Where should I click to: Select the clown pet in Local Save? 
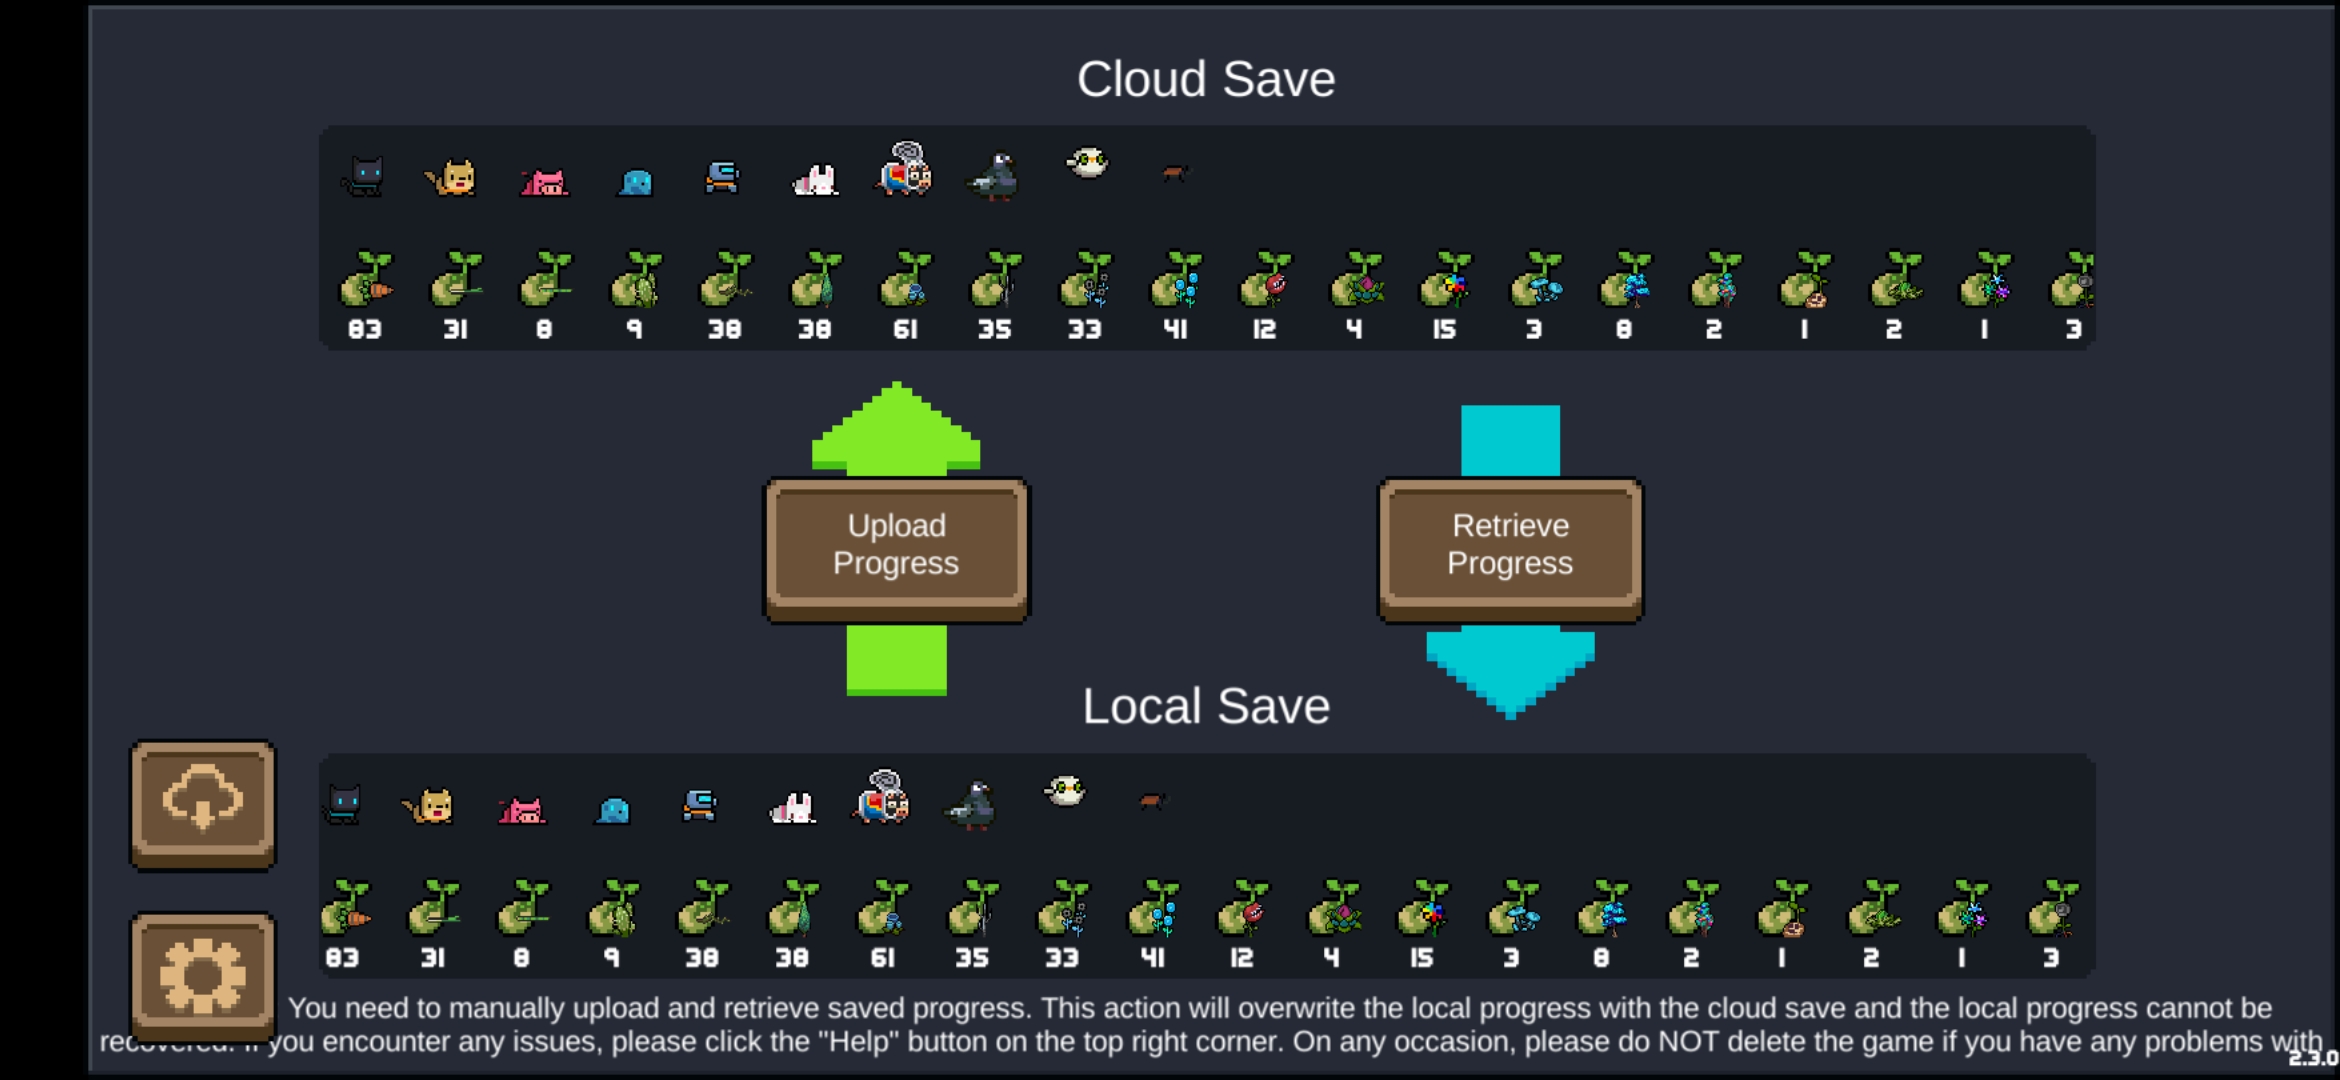(x=882, y=797)
